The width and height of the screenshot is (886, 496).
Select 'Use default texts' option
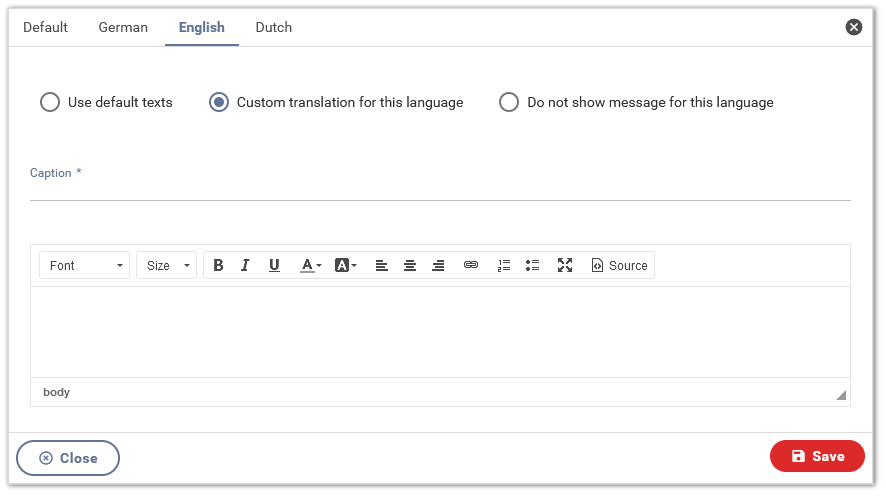click(x=50, y=102)
